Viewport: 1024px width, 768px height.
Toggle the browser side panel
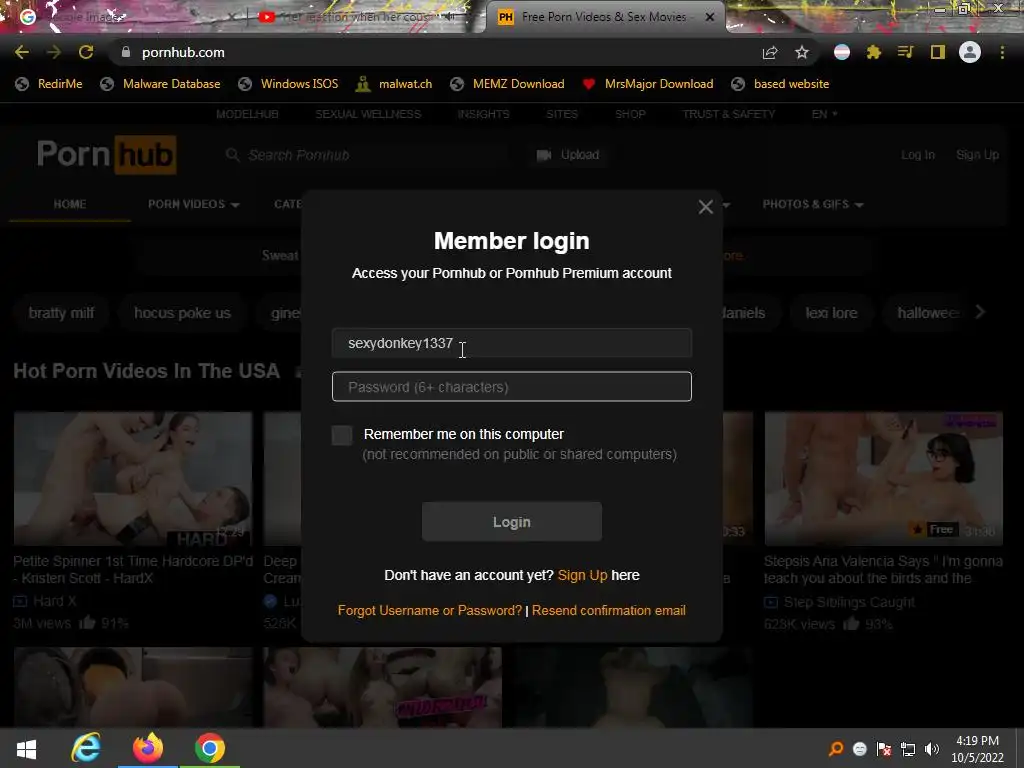coord(938,52)
